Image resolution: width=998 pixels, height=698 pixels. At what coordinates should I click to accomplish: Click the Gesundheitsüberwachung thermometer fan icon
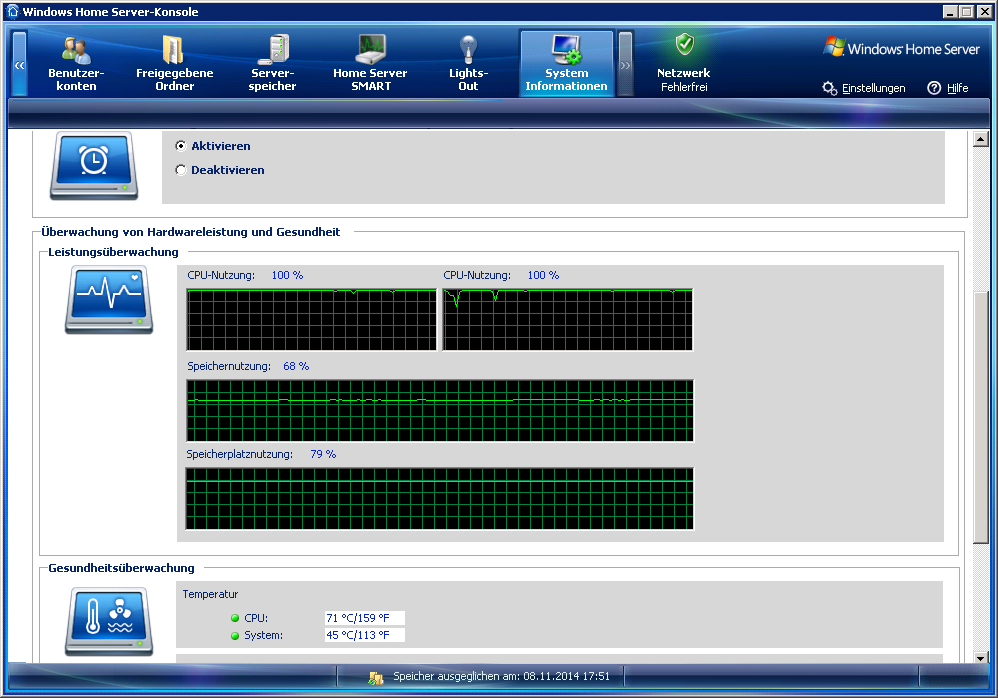tap(109, 621)
